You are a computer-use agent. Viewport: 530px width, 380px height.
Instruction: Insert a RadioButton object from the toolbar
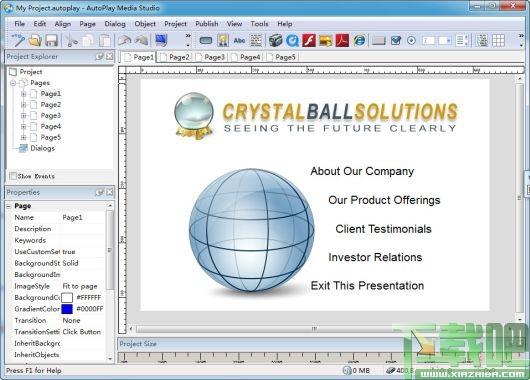click(x=411, y=41)
